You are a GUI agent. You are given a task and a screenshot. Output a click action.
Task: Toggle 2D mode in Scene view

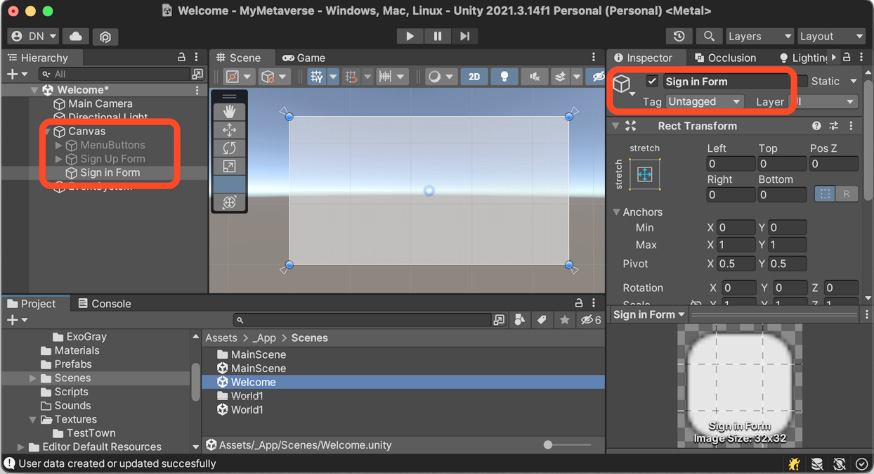[474, 76]
